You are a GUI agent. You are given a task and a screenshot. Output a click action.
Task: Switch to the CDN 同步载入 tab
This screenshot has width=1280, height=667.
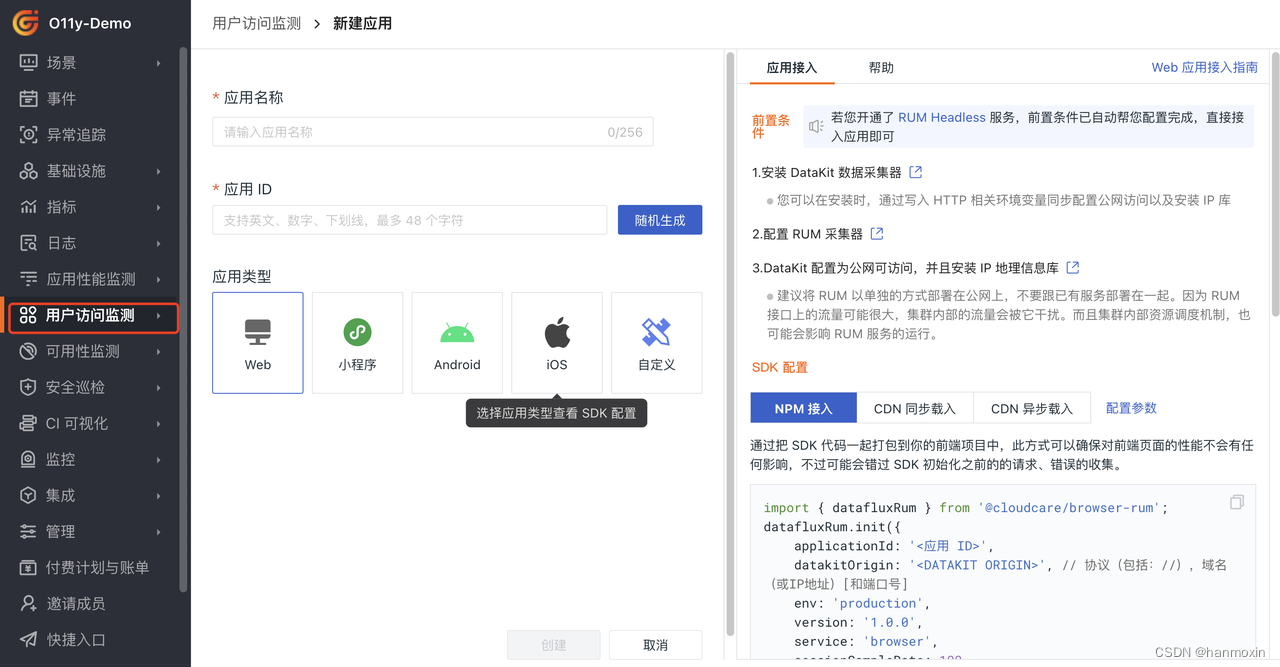pyautogui.click(x=914, y=407)
